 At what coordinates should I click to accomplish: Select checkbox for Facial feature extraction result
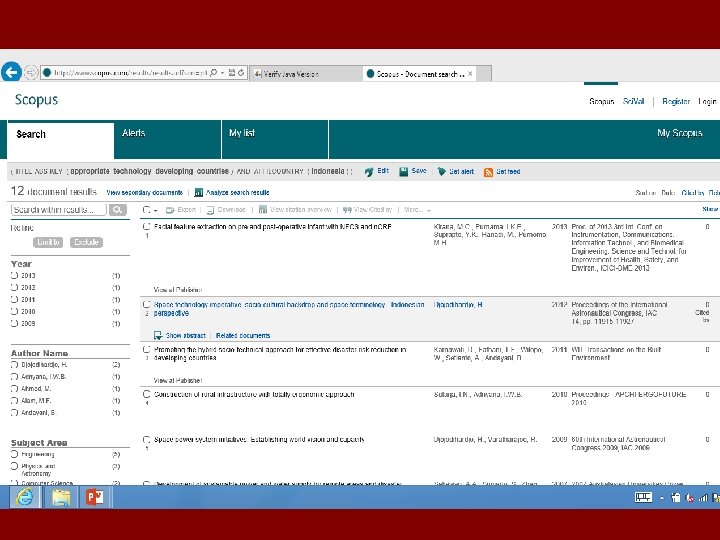tap(146, 226)
